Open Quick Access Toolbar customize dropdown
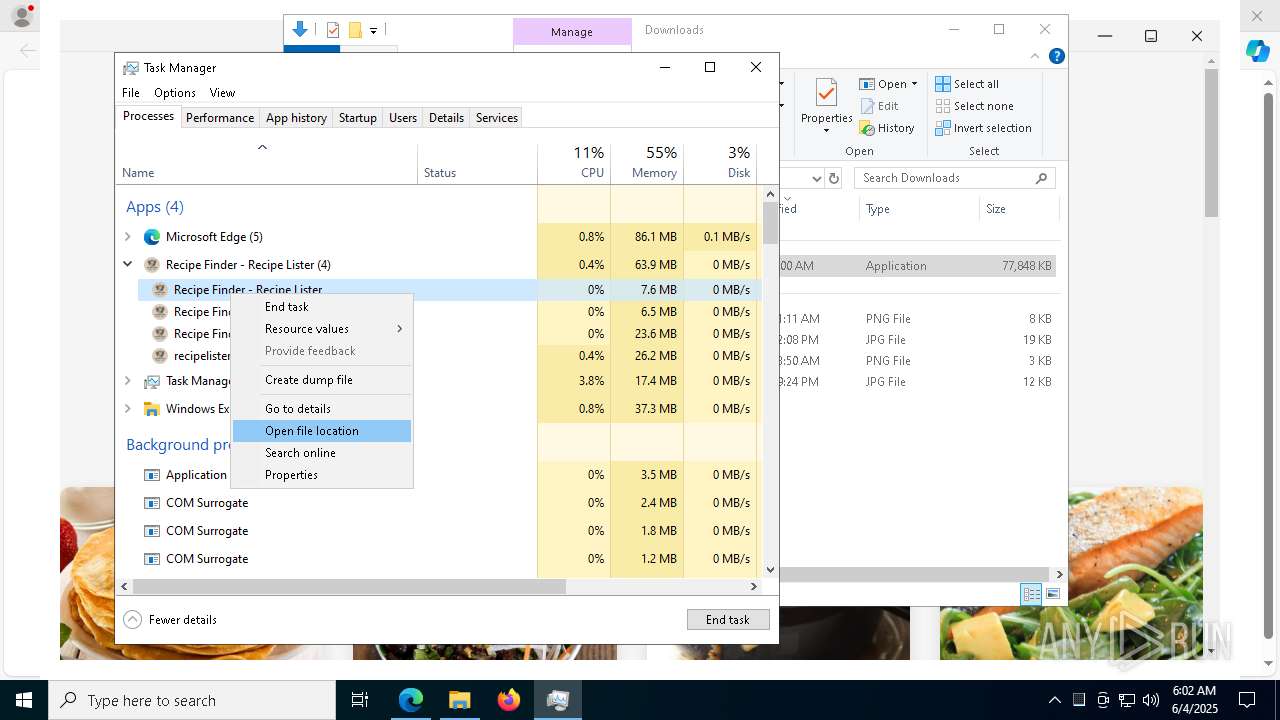The height and width of the screenshot is (720, 1280). 373,31
